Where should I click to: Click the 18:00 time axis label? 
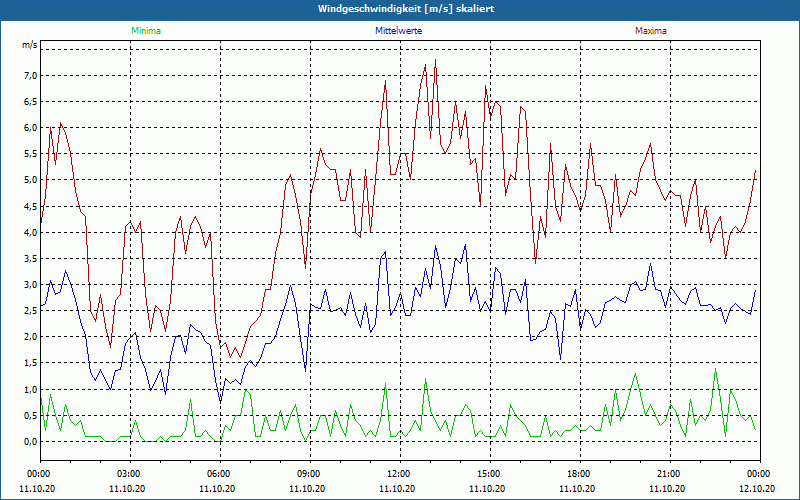(x=579, y=474)
